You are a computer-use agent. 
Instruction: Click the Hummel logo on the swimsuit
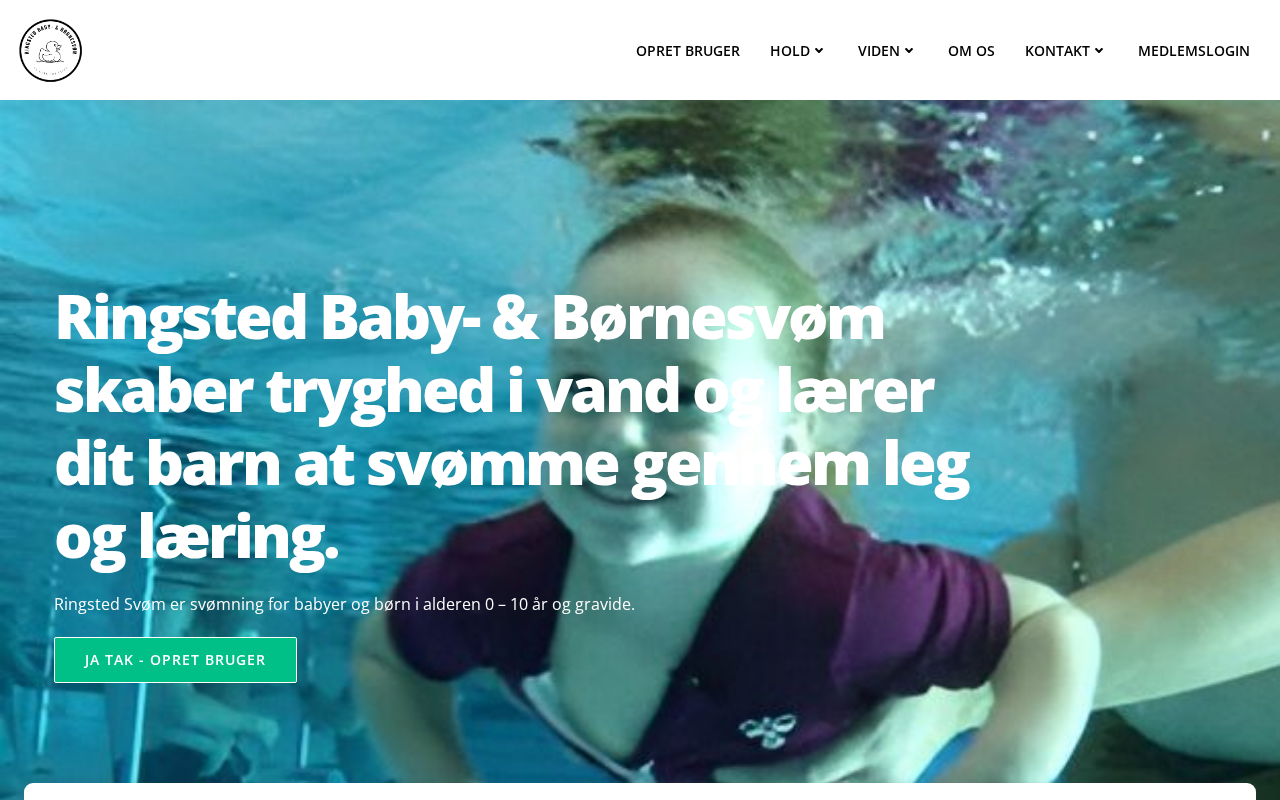(769, 729)
